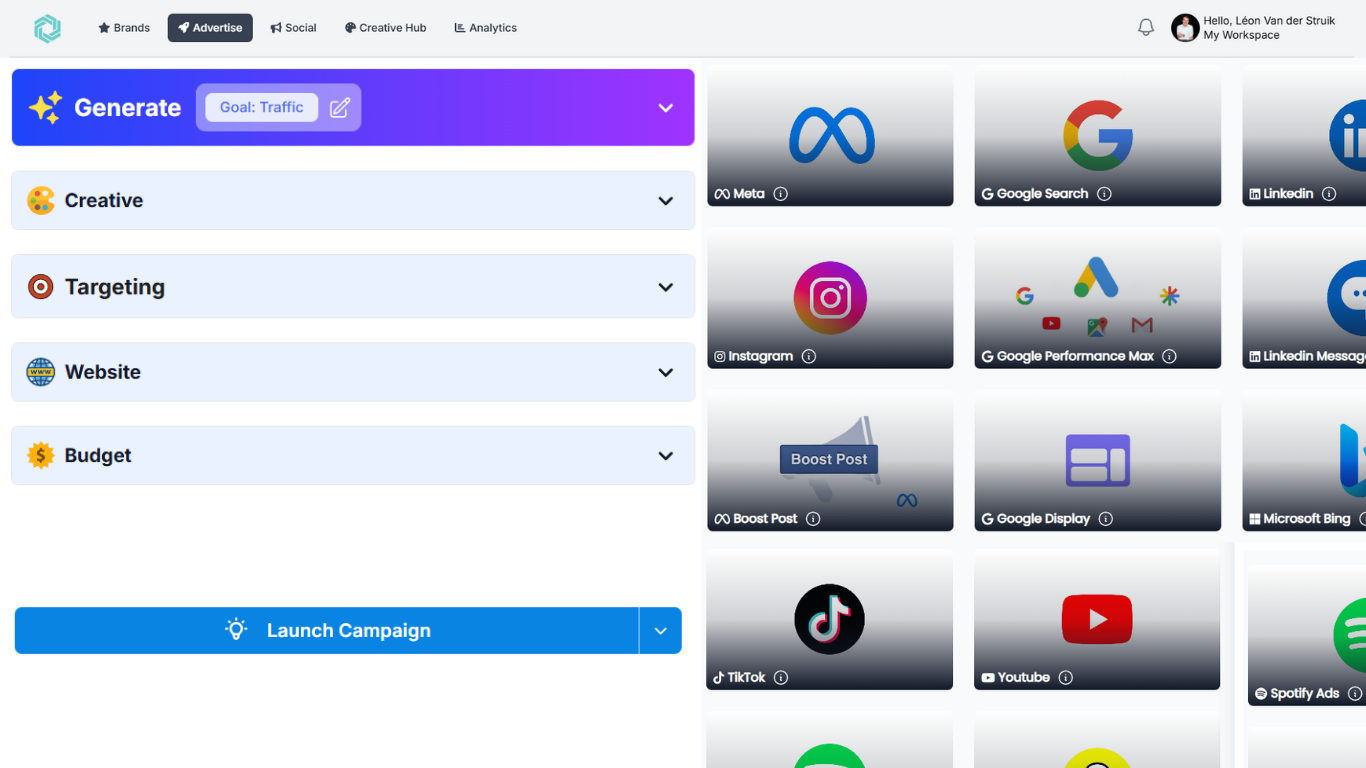Open Creative Hub

386,28
